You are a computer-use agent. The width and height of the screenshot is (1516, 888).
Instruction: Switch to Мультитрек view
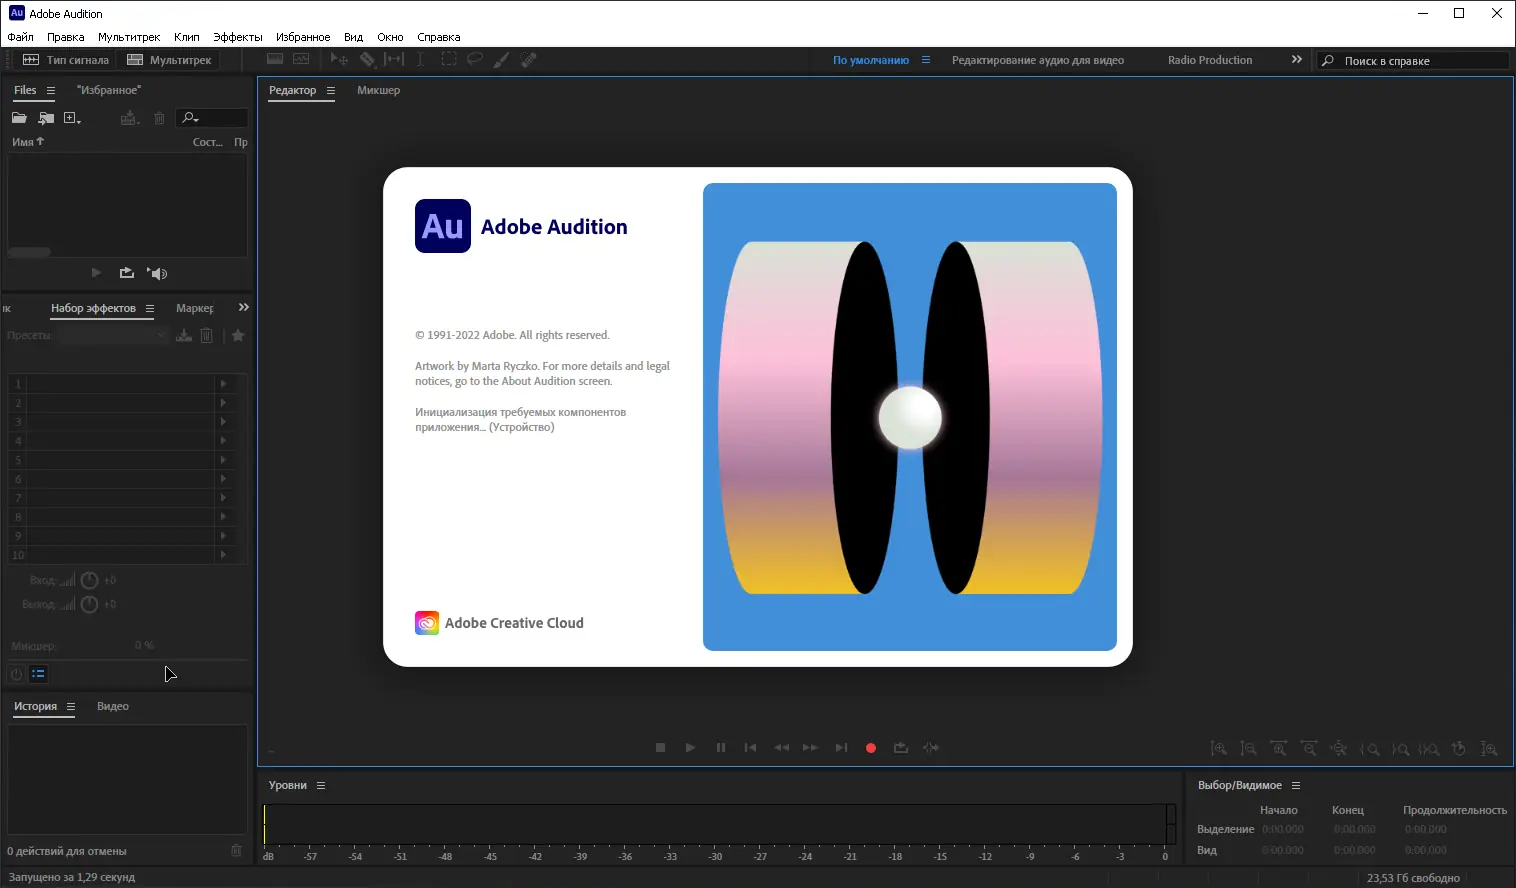tap(169, 60)
